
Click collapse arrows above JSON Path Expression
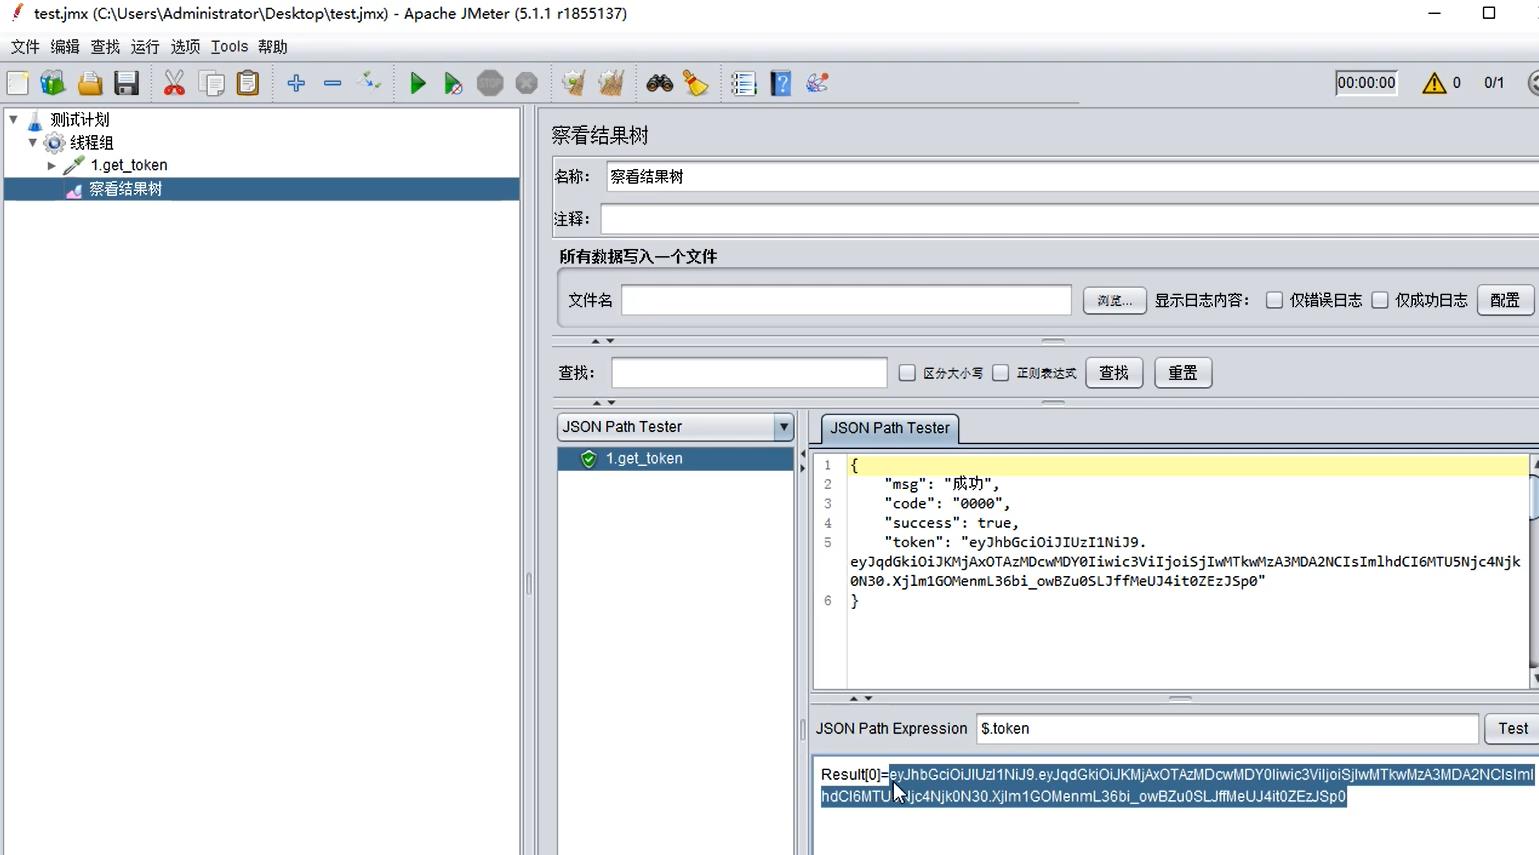860,698
